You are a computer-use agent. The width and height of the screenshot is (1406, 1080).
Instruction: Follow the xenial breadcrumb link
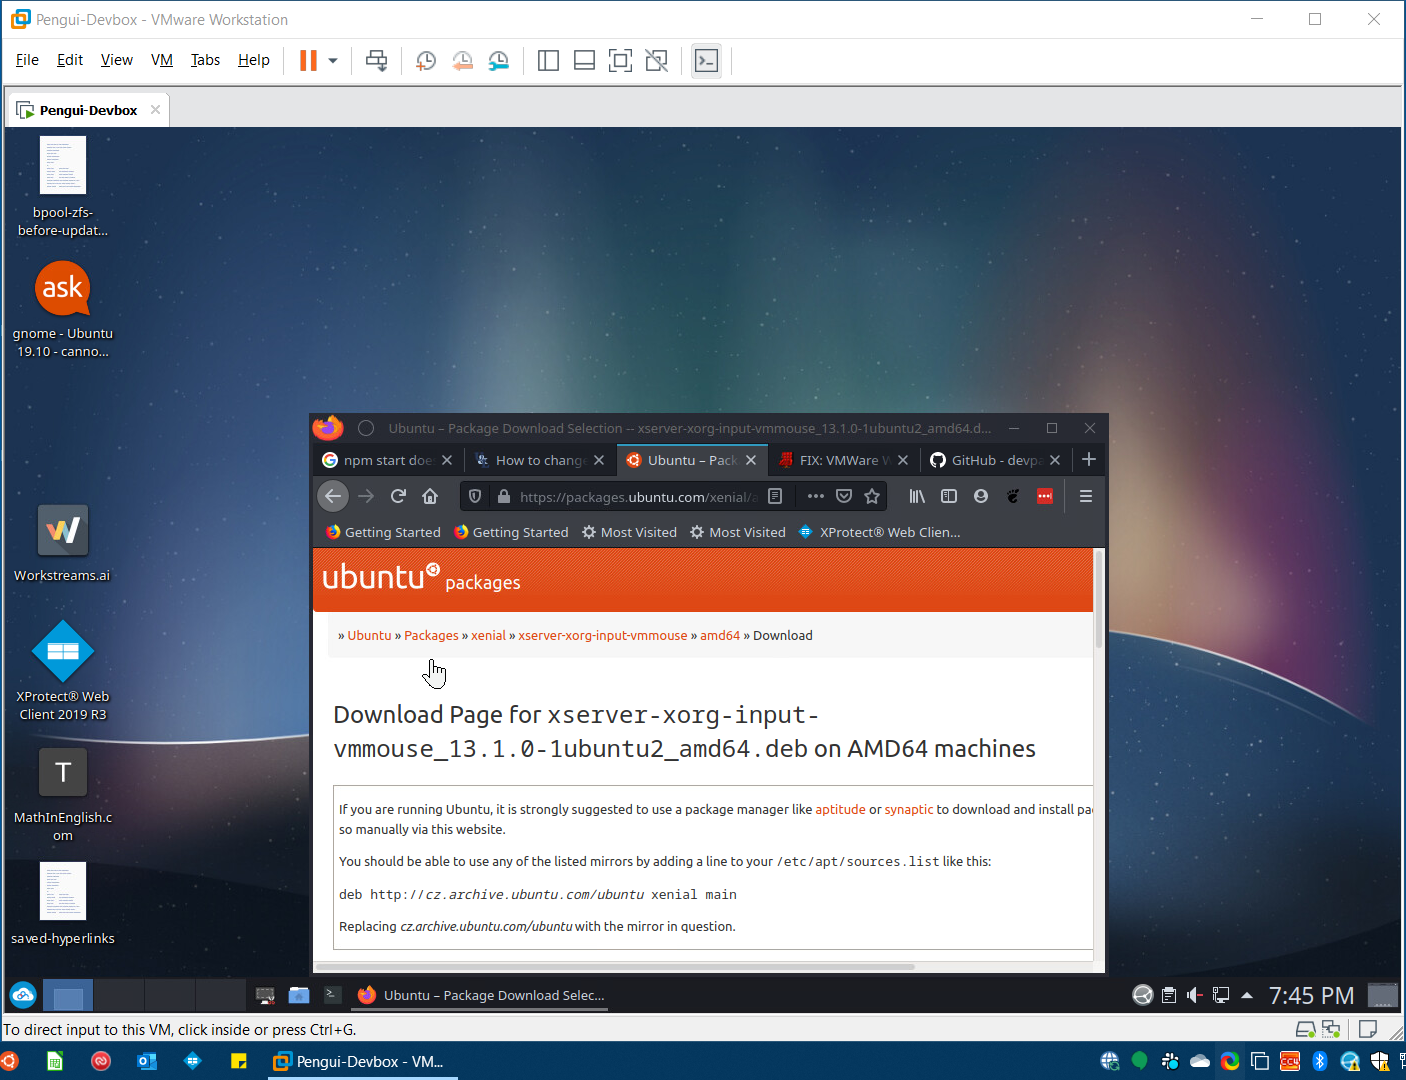[488, 635]
